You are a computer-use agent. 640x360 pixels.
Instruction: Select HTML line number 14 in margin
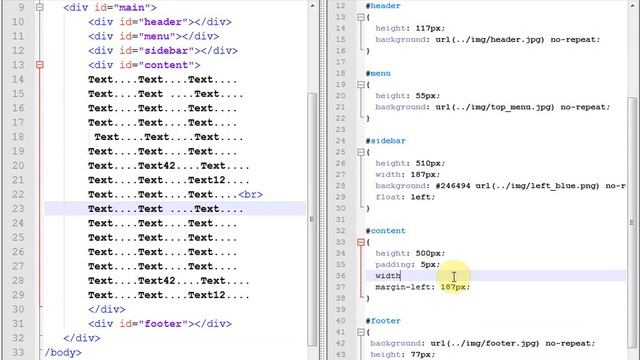tap(18, 79)
